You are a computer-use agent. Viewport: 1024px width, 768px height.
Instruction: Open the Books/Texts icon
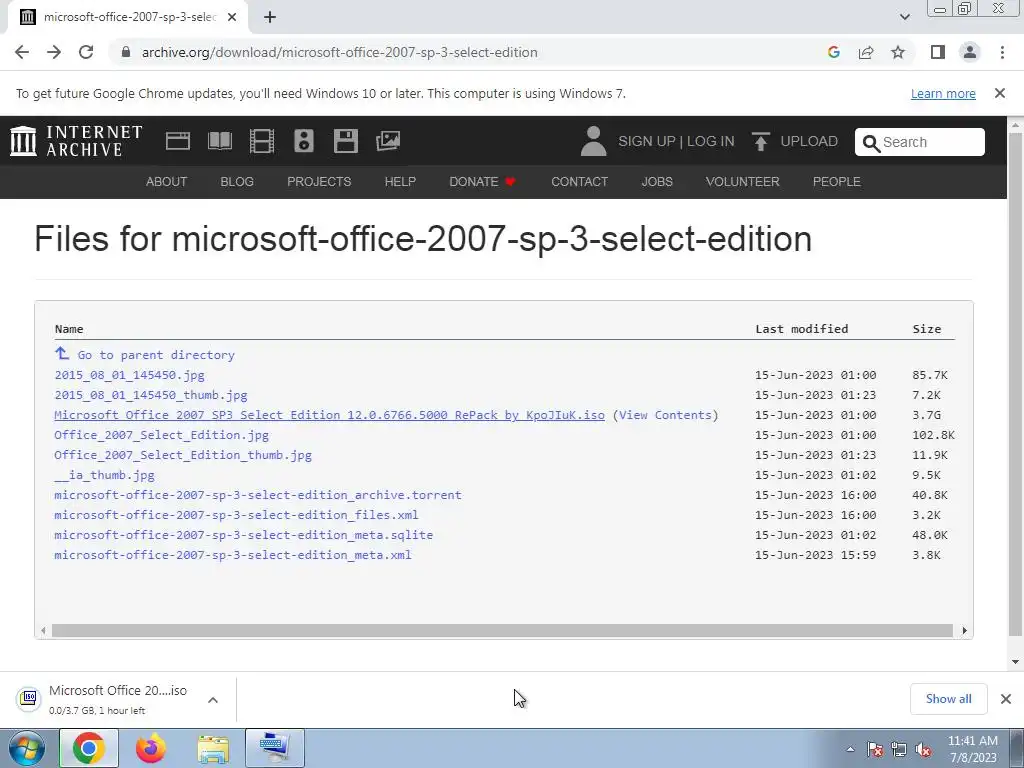219,141
